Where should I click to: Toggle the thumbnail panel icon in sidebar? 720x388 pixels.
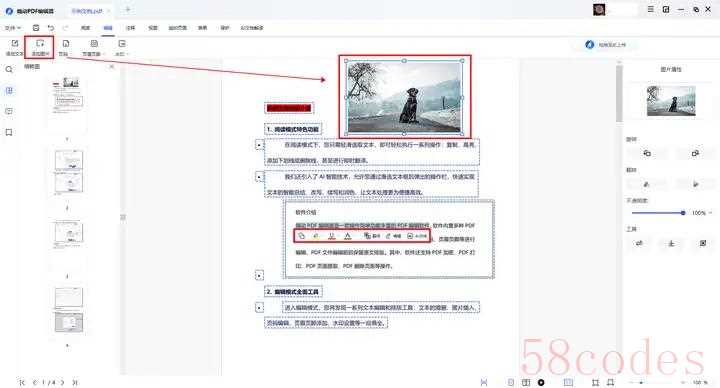pos(9,90)
